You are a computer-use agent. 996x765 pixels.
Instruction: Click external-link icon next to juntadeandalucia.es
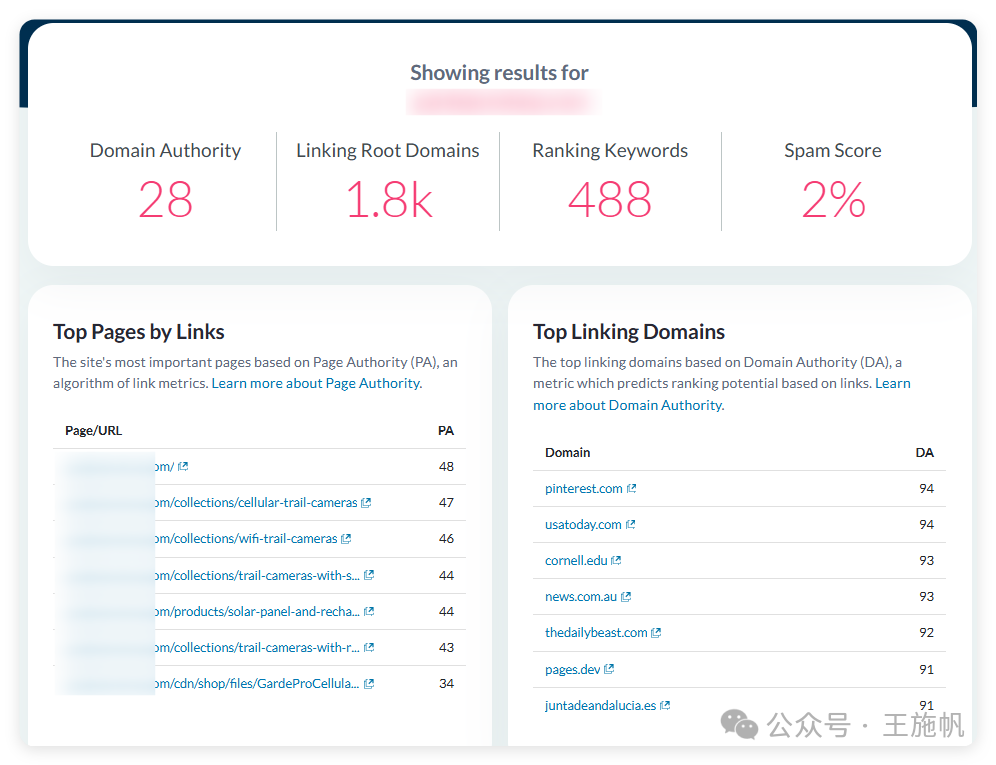pyautogui.click(x=665, y=705)
